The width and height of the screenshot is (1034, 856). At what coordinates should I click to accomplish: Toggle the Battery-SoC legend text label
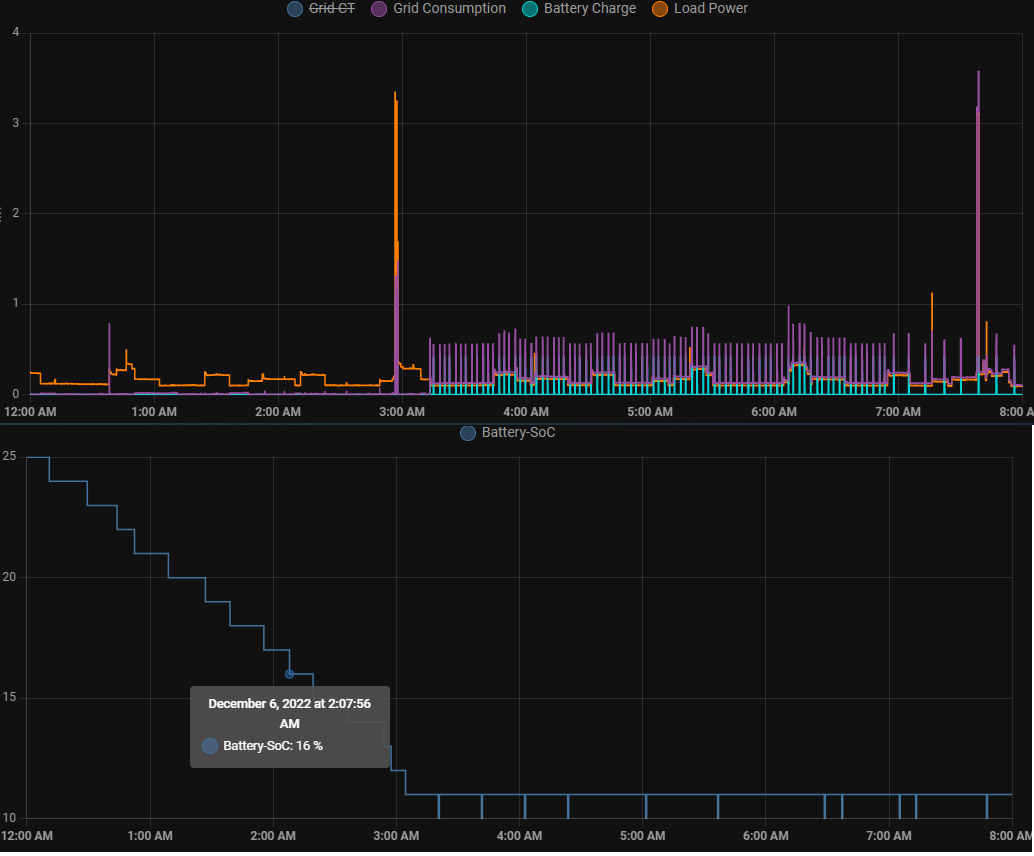tap(518, 433)
